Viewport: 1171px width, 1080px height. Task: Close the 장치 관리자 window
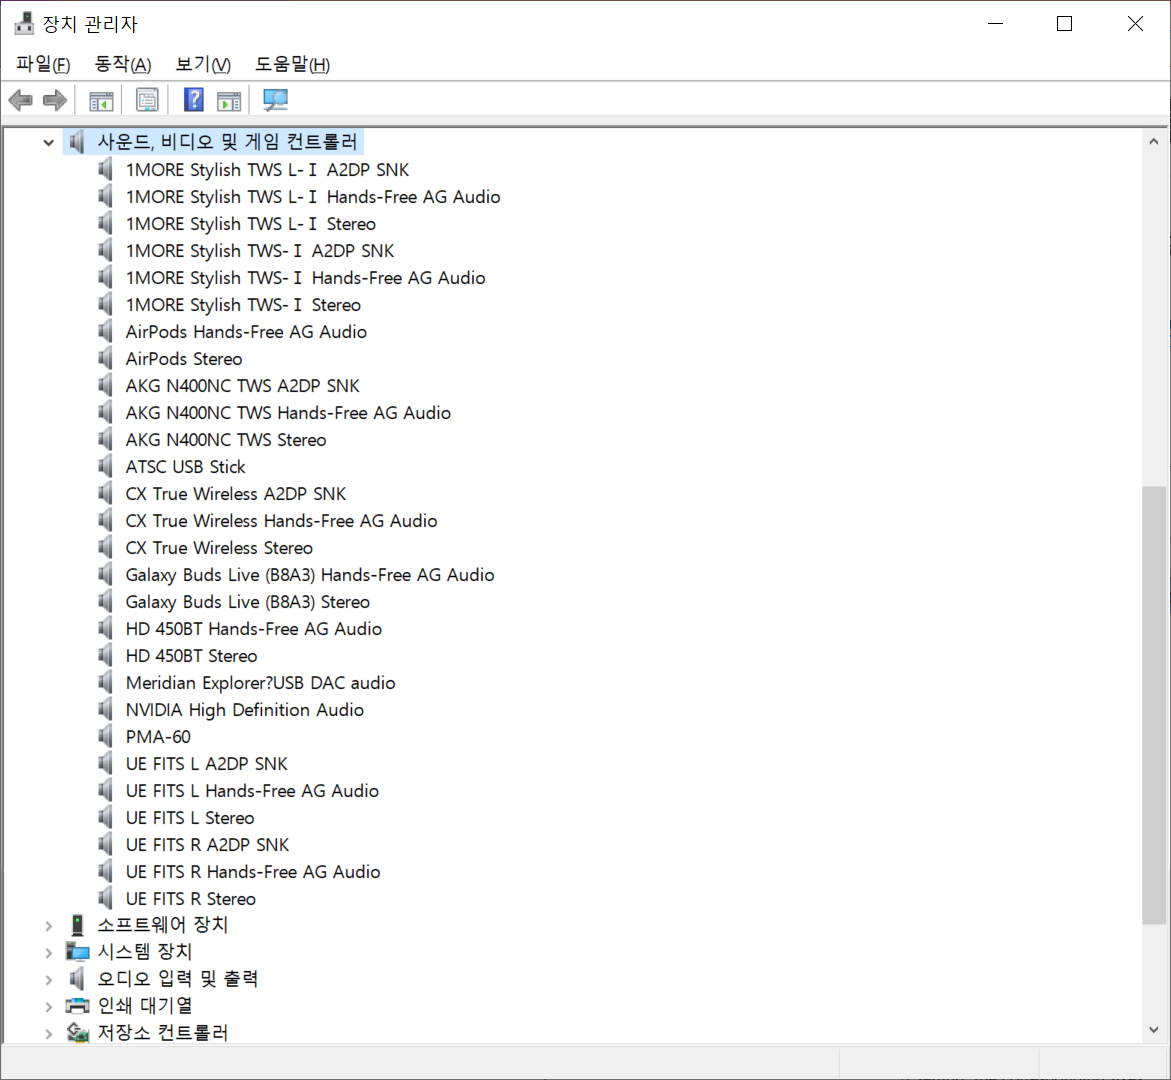[1135, 24]
